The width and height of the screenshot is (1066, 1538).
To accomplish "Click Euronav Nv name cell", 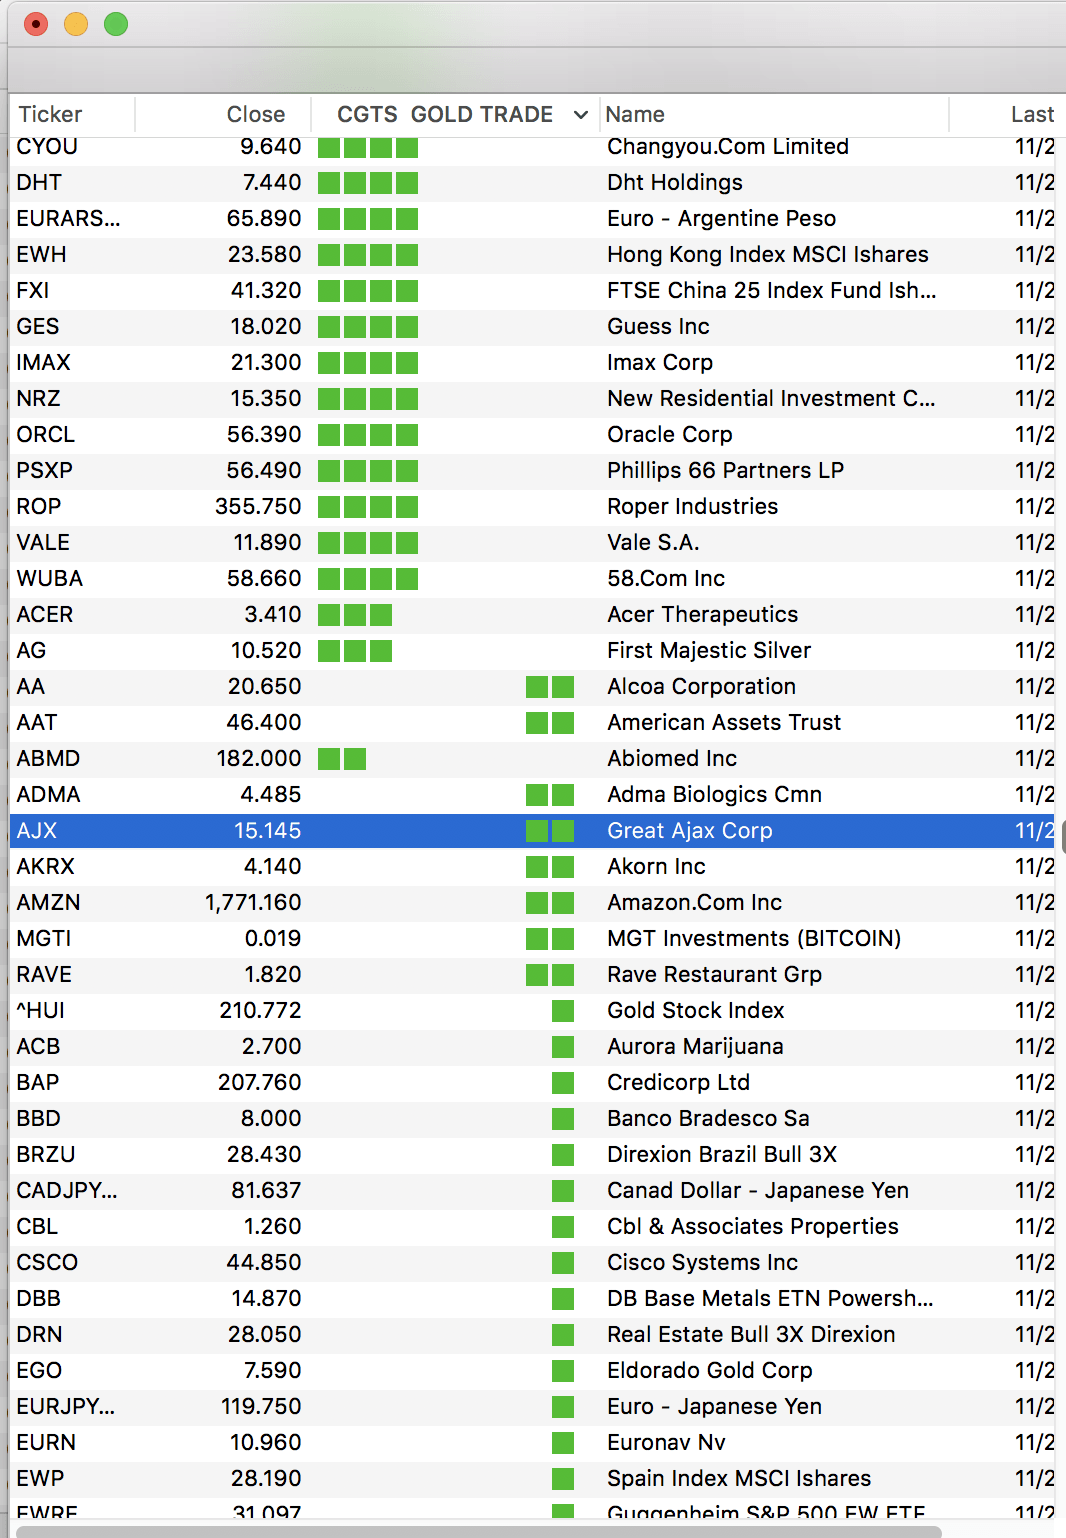I will [x=666, y=1443].
